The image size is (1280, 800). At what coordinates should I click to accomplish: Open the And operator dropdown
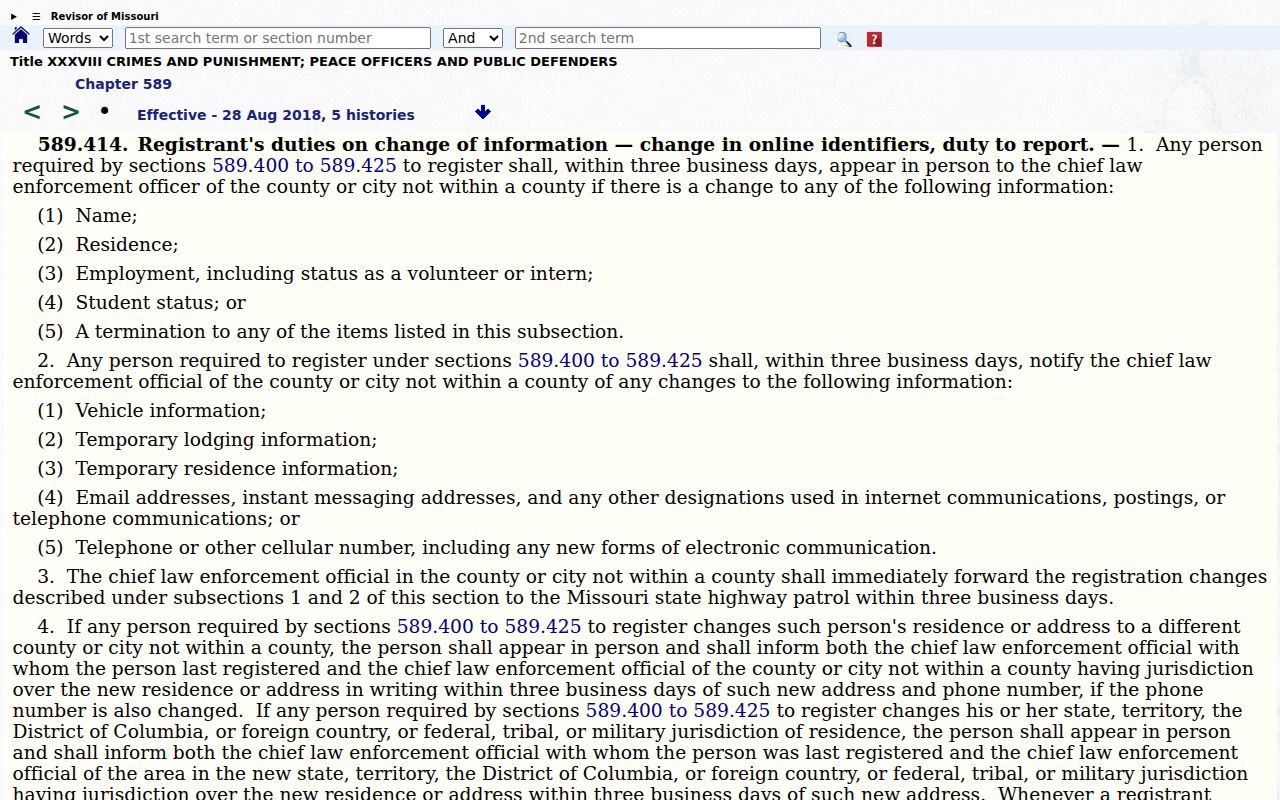472,38
